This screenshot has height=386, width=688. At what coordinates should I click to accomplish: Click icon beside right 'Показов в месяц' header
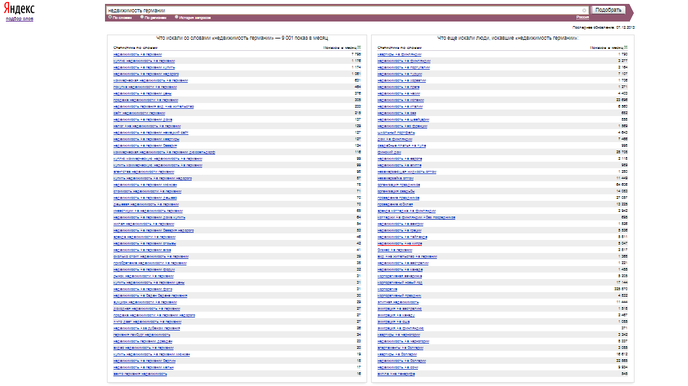click(x=626, y=47)
